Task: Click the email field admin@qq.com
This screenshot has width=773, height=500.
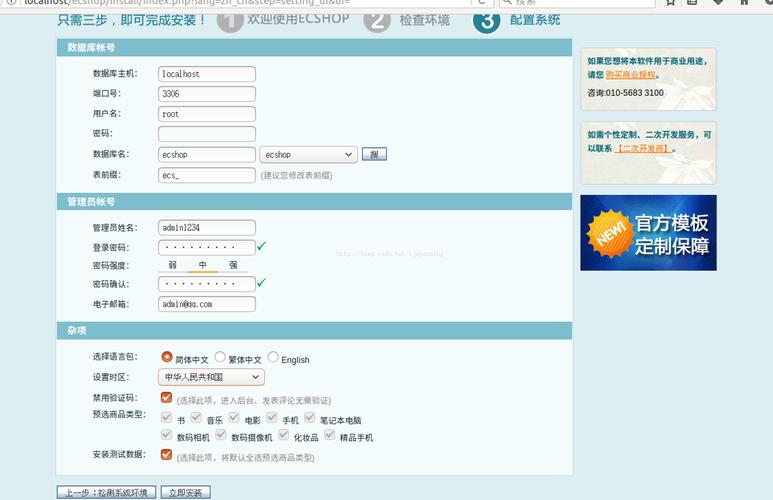Action: click(x=207, y=304)
